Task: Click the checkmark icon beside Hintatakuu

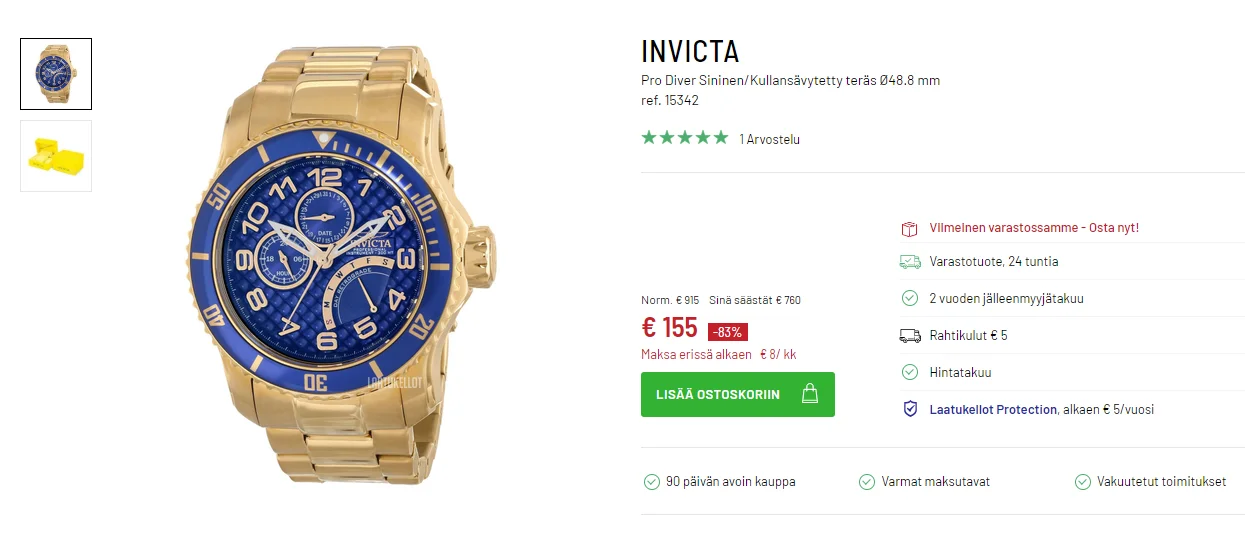Action: click(x=910, y=372)
